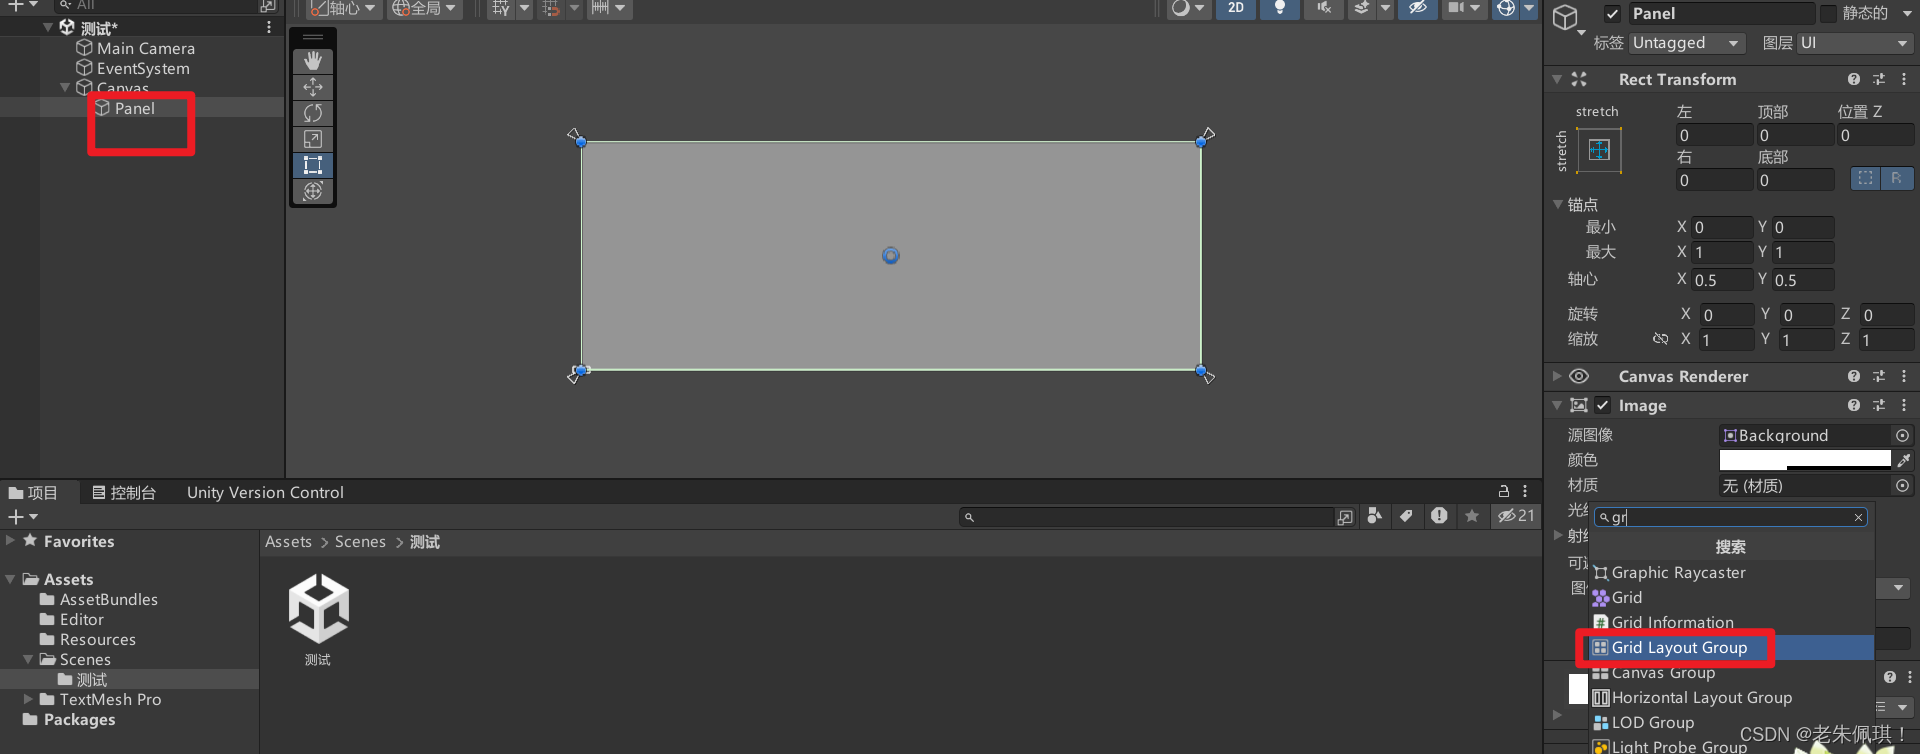Open Rect Transform help reference
This screenshot has width=1920, height=754.
coord(1854,79)
